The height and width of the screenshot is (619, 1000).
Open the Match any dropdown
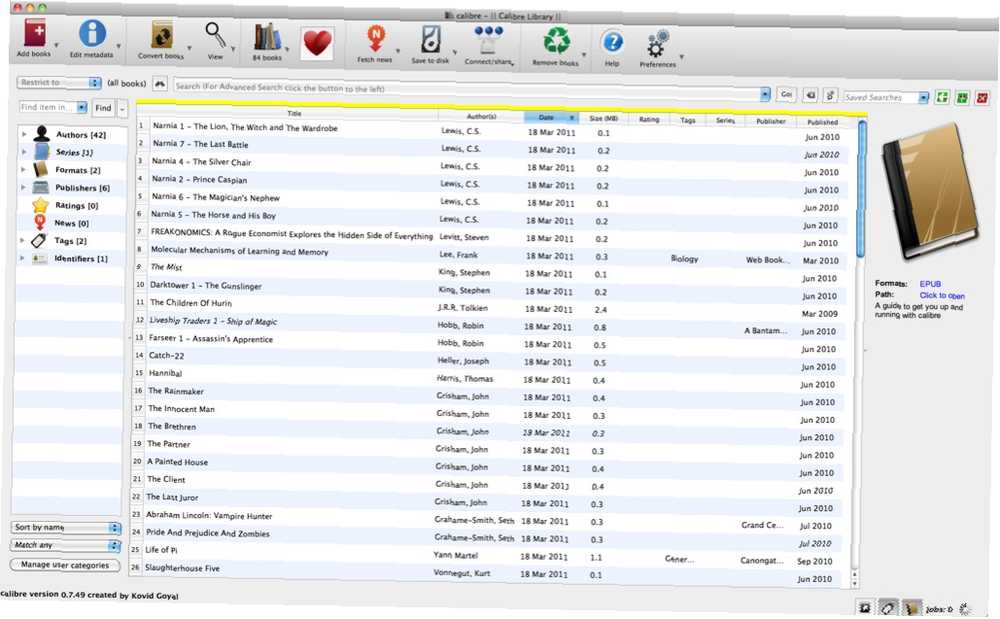(x=66, y=546)
